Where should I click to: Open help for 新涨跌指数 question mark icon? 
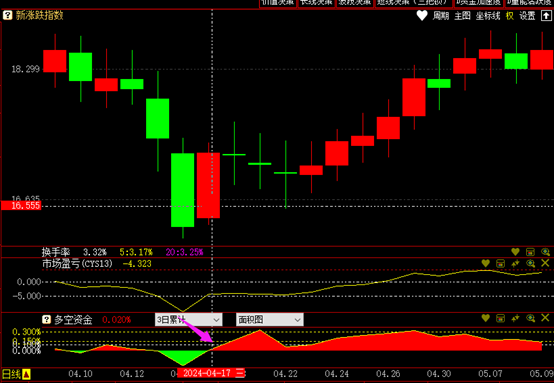[x=7, y=15]
